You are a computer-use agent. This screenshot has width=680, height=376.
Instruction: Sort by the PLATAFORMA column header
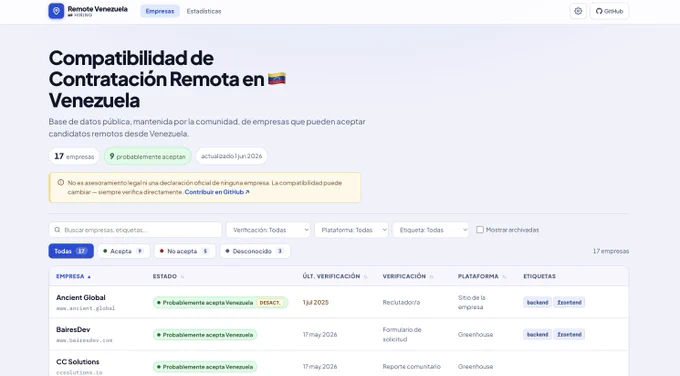click(482, 276)
